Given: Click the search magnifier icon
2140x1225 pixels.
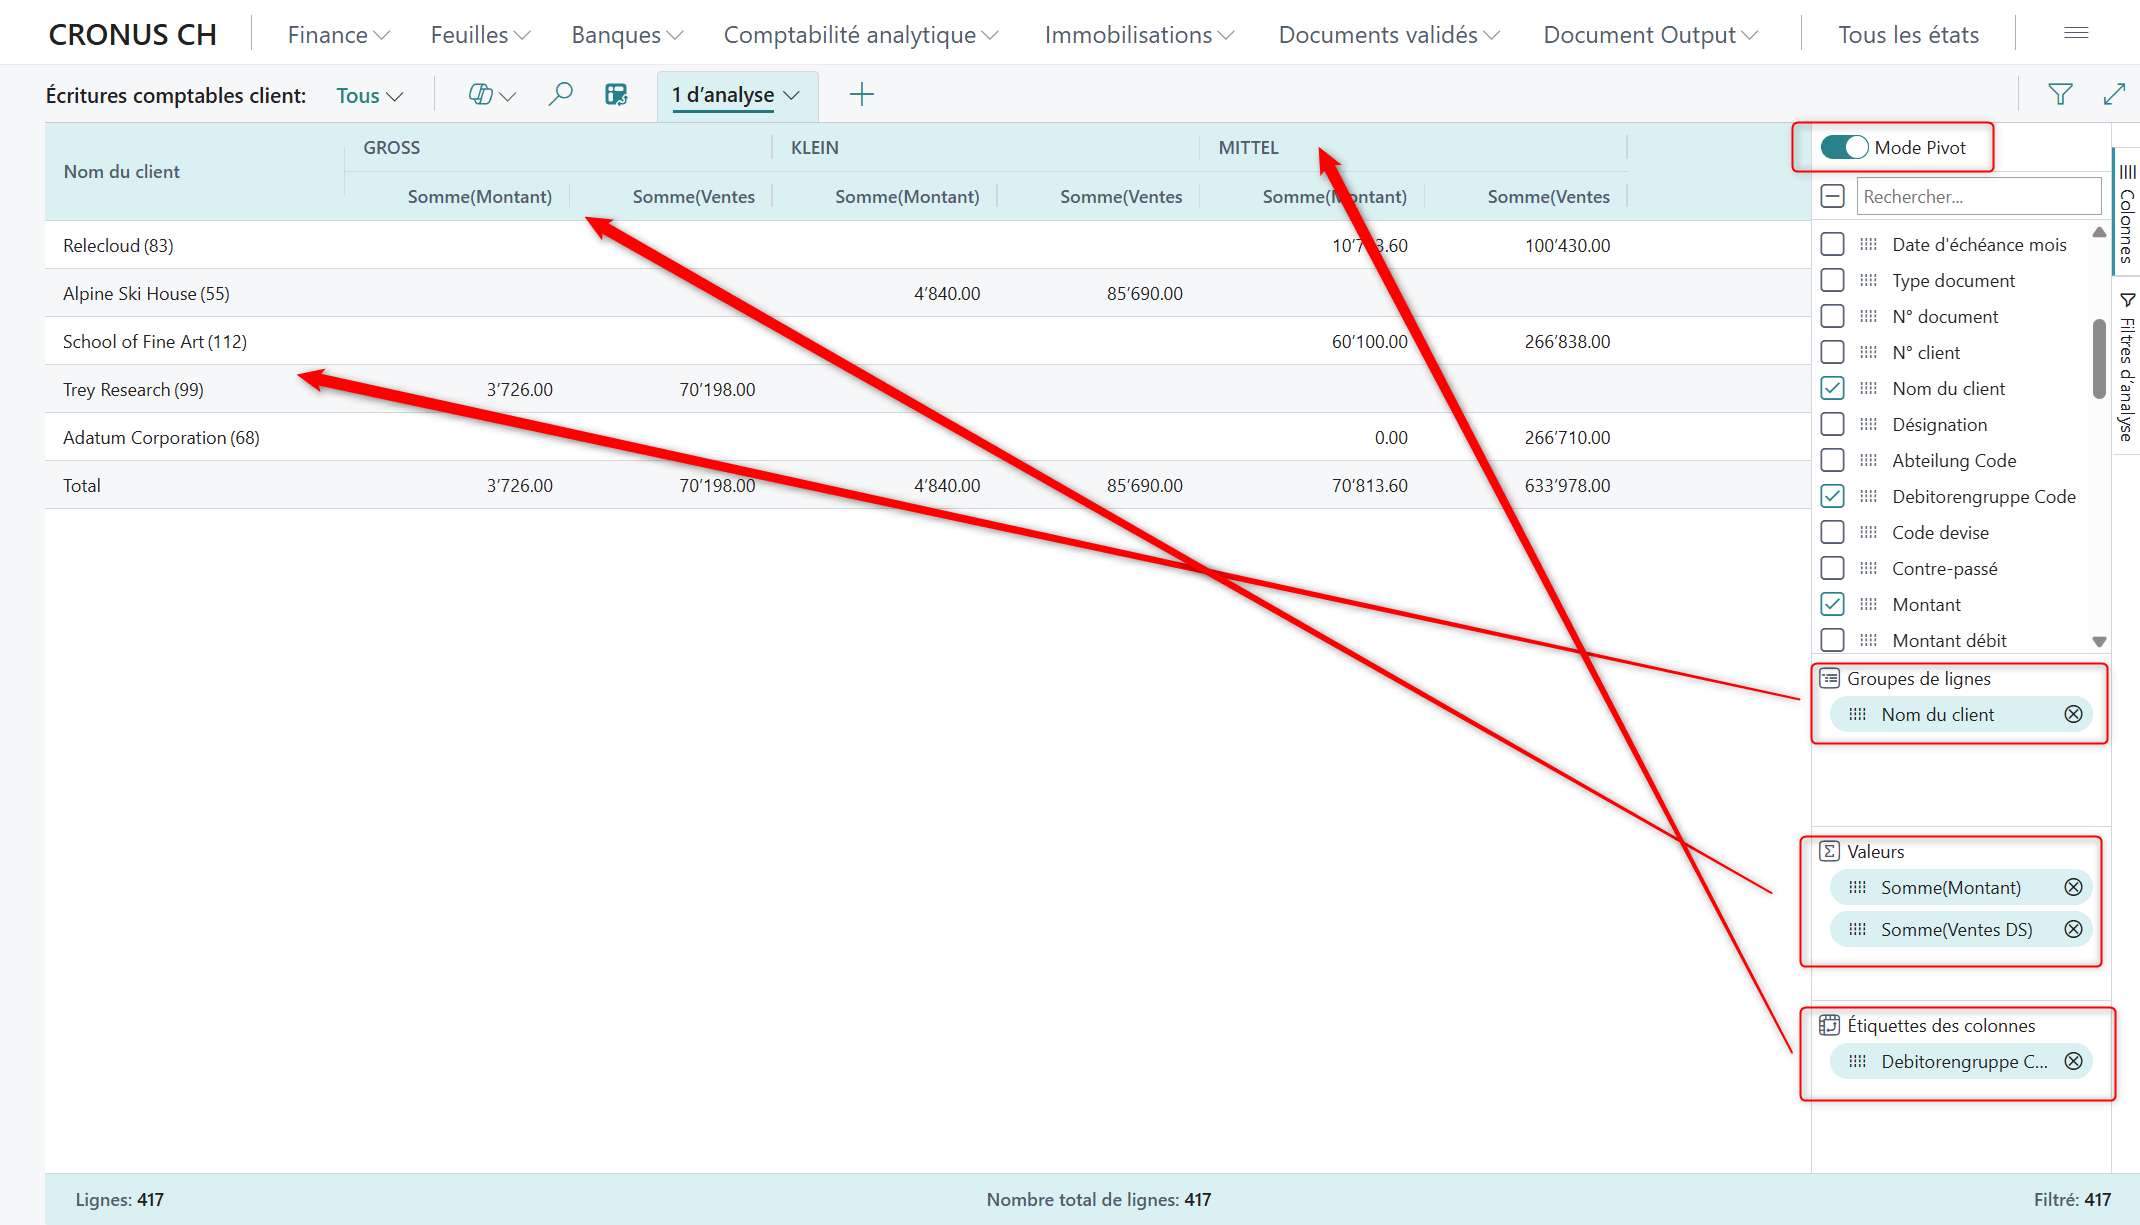Looking at the screenshot, I should click(560, 95).
